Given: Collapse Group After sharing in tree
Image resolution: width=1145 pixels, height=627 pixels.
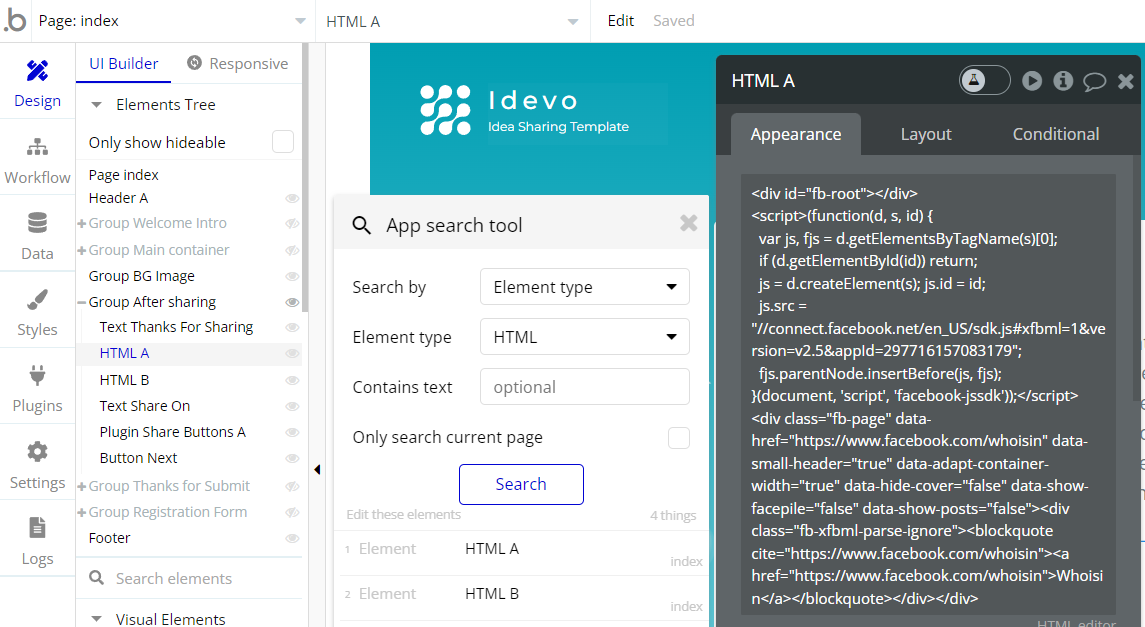Looking at the screenshot, I should 82,302.
